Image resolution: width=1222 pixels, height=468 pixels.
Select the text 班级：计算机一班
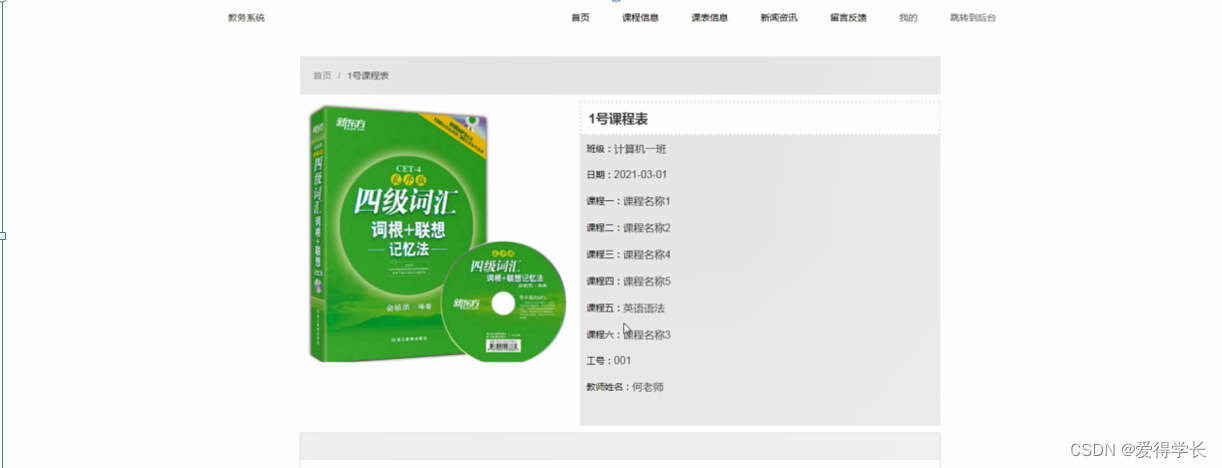[626, 149]
